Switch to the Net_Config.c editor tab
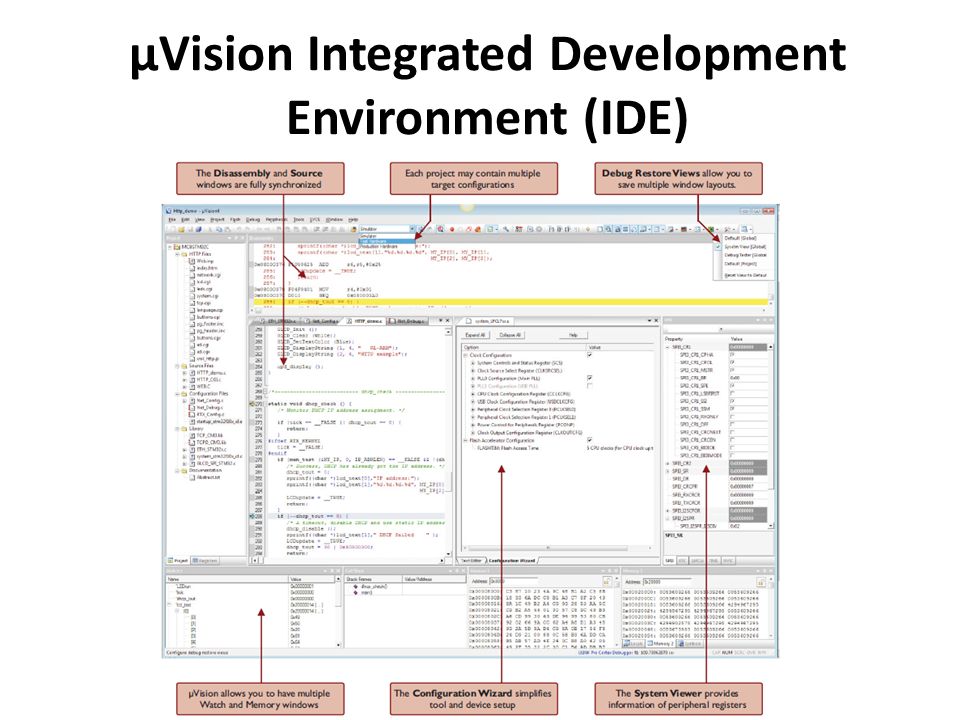The height and width of the screenshot is (720, 960). tap(321, 321)
